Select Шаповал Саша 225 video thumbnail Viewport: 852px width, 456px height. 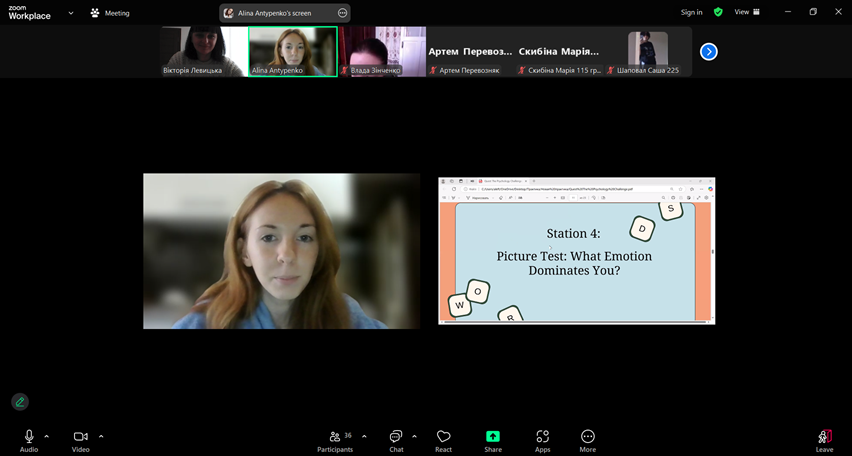coord(648,52)
